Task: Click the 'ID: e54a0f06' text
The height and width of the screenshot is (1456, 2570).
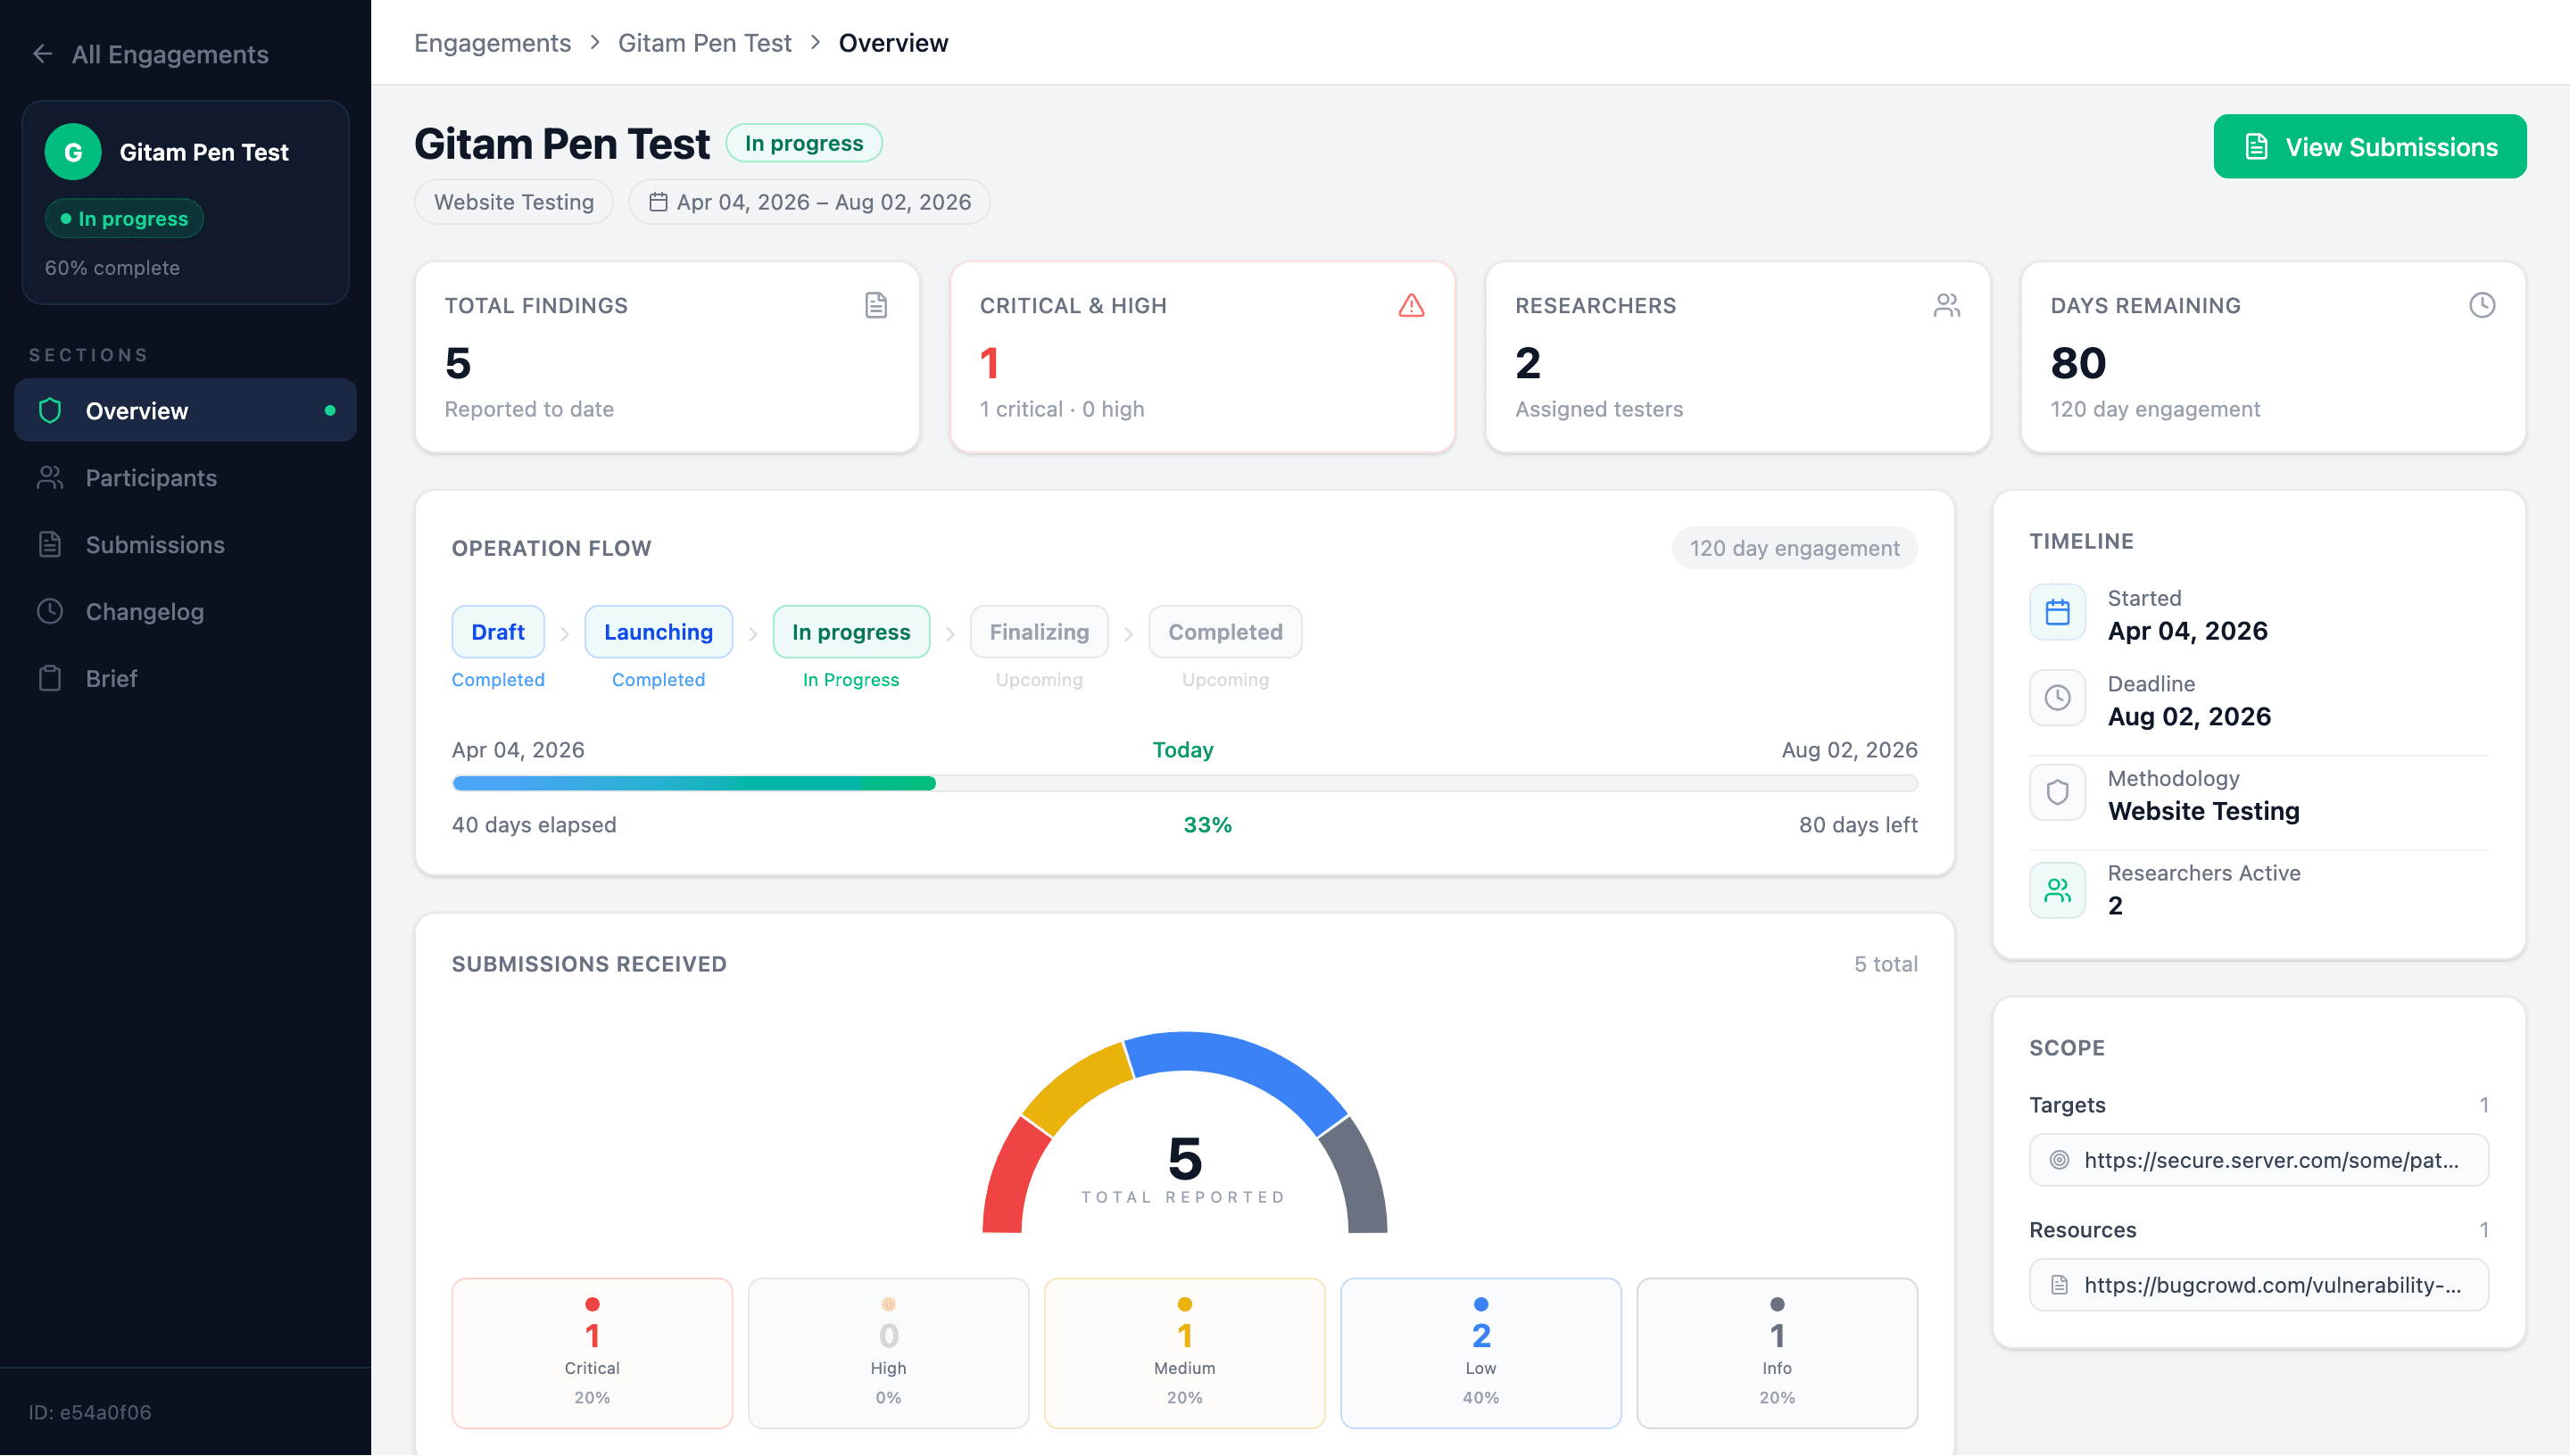Action: 90,1413
